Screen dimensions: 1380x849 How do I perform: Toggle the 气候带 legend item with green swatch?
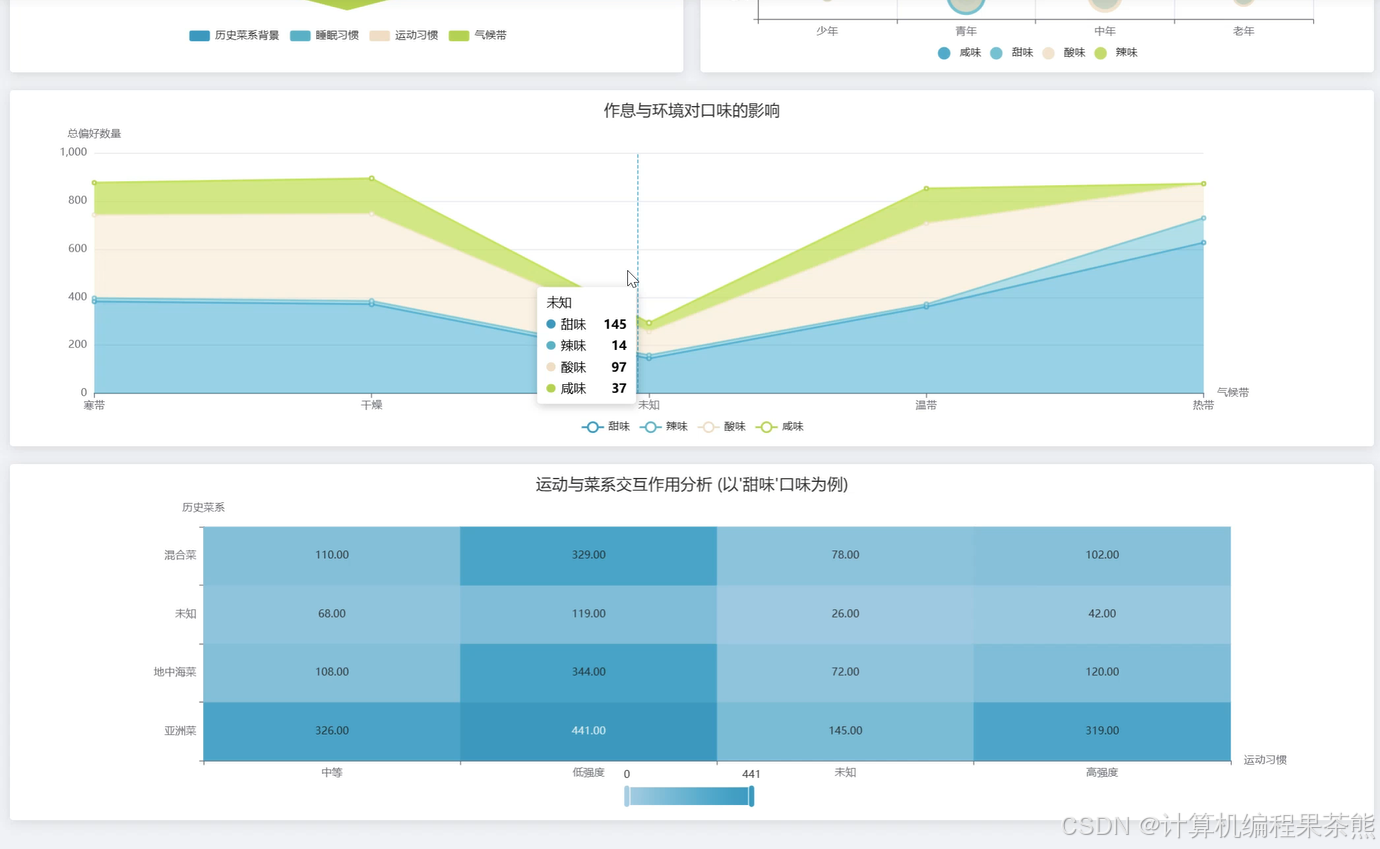477,35
